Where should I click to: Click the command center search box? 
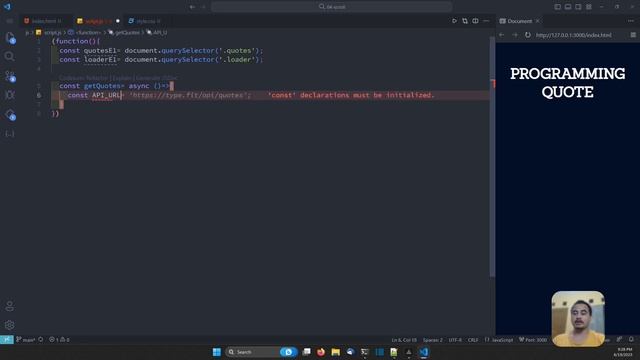[332, 7]
